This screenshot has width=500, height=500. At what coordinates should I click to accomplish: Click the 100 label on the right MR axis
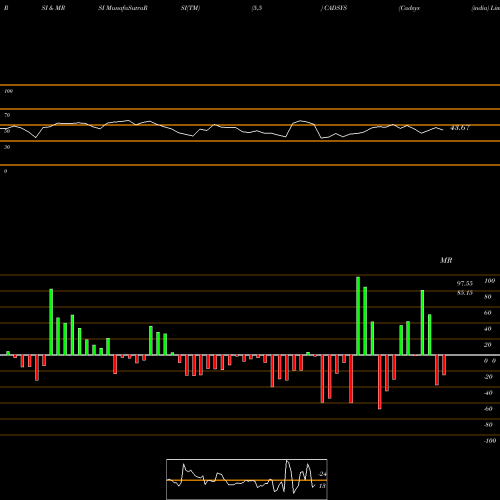click(489, 281)
